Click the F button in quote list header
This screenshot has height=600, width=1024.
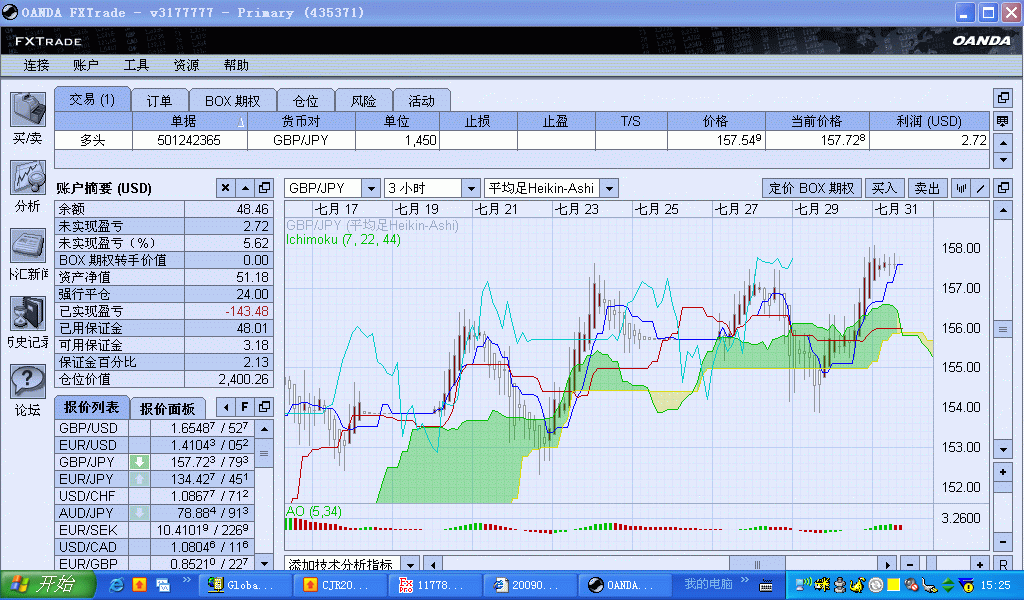pyautogui.click(x=245, y=407)
